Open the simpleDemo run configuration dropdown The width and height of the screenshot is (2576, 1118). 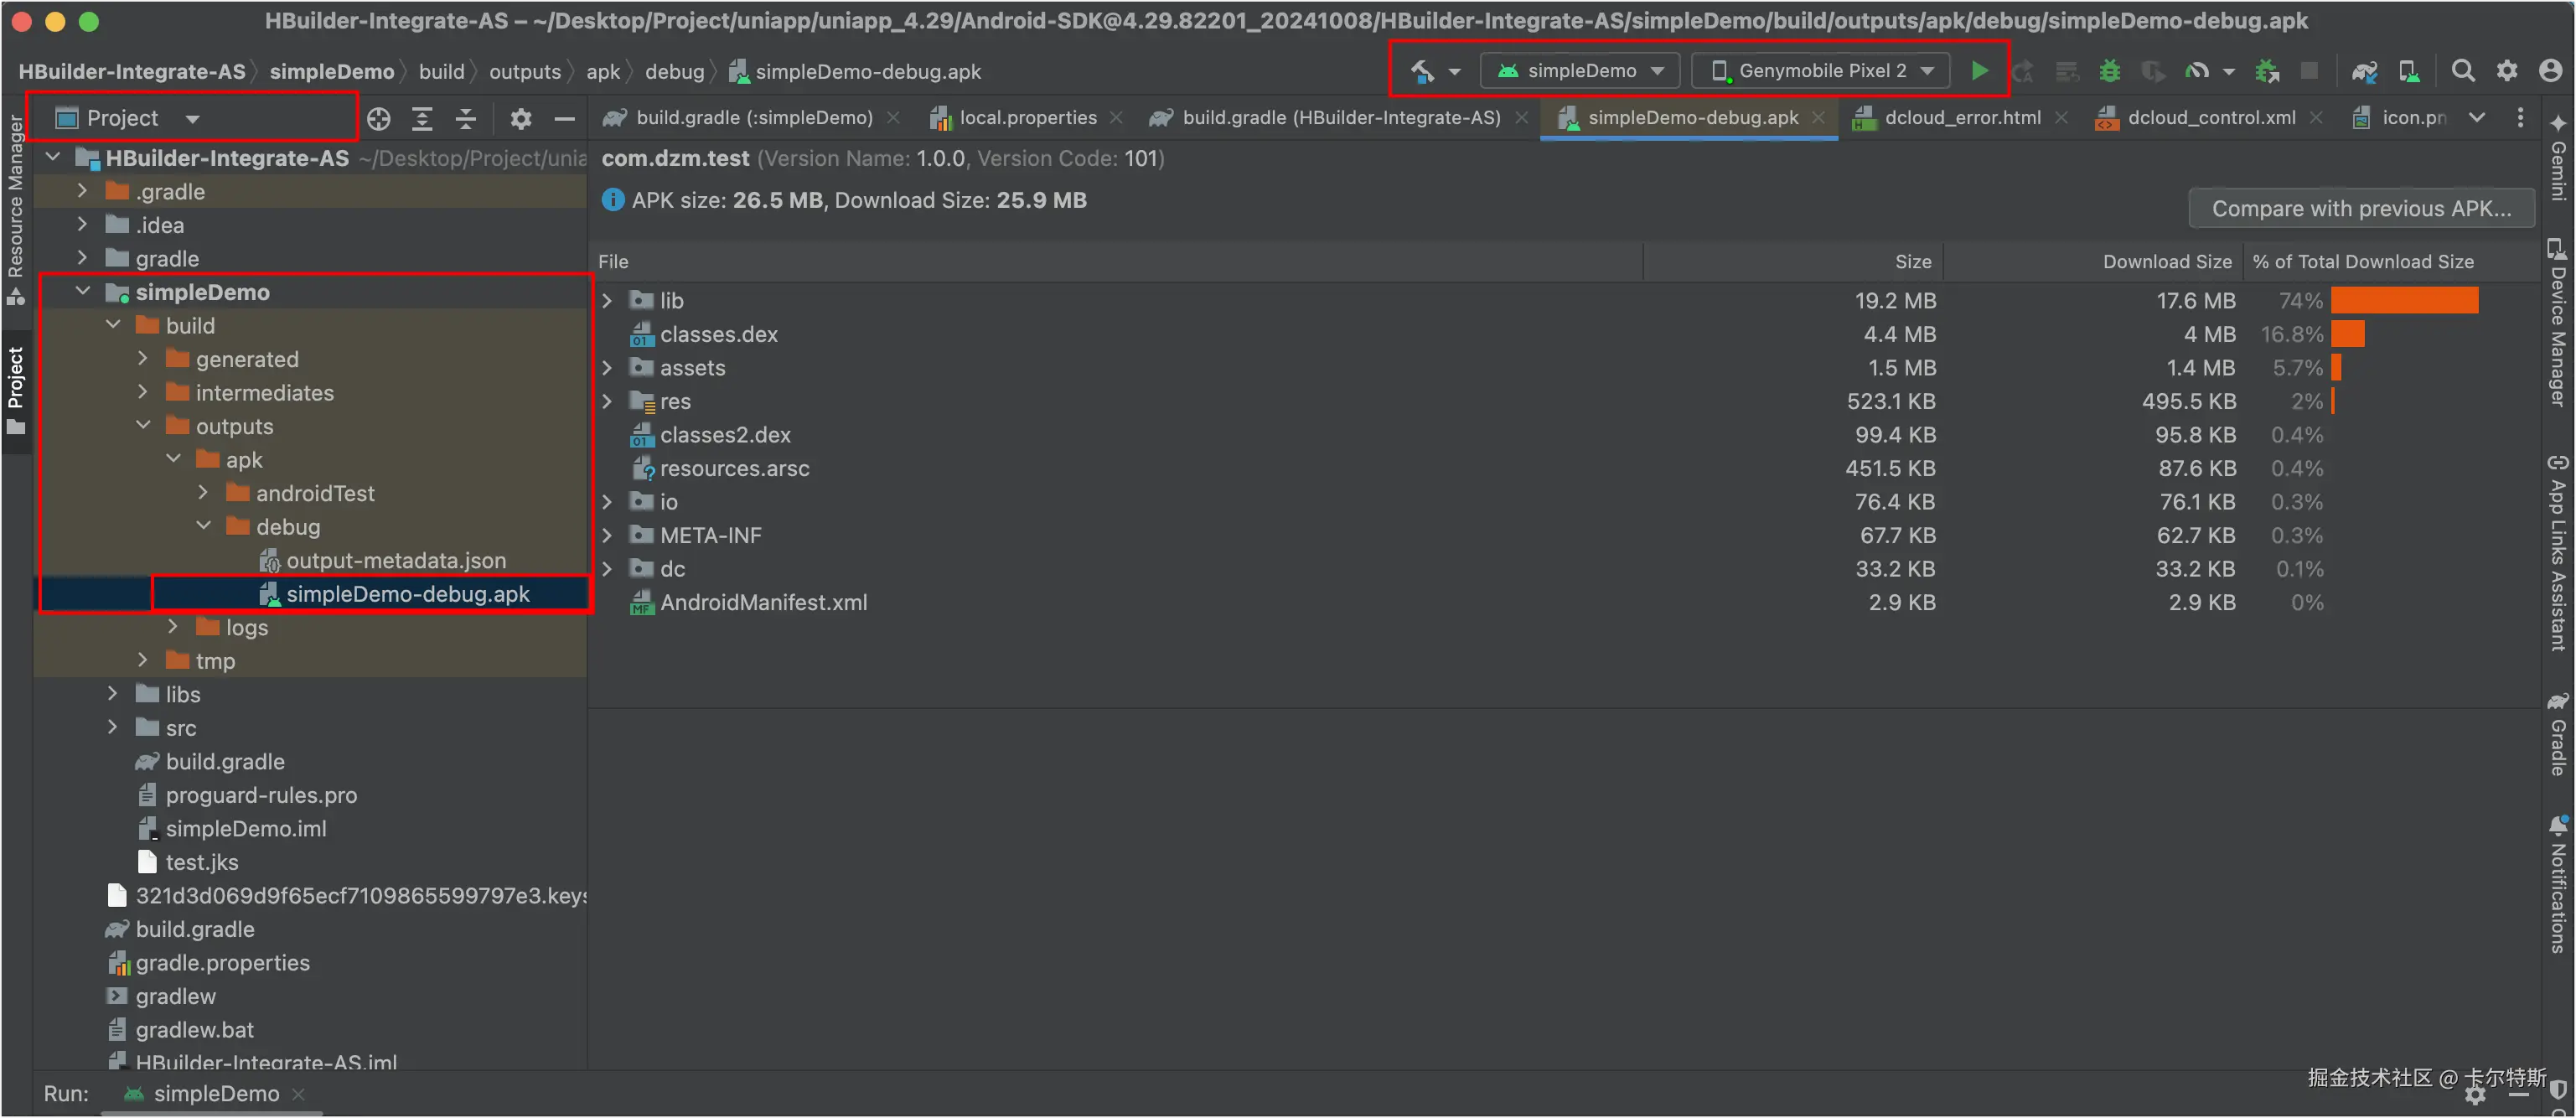click(x=1581, y=71)
